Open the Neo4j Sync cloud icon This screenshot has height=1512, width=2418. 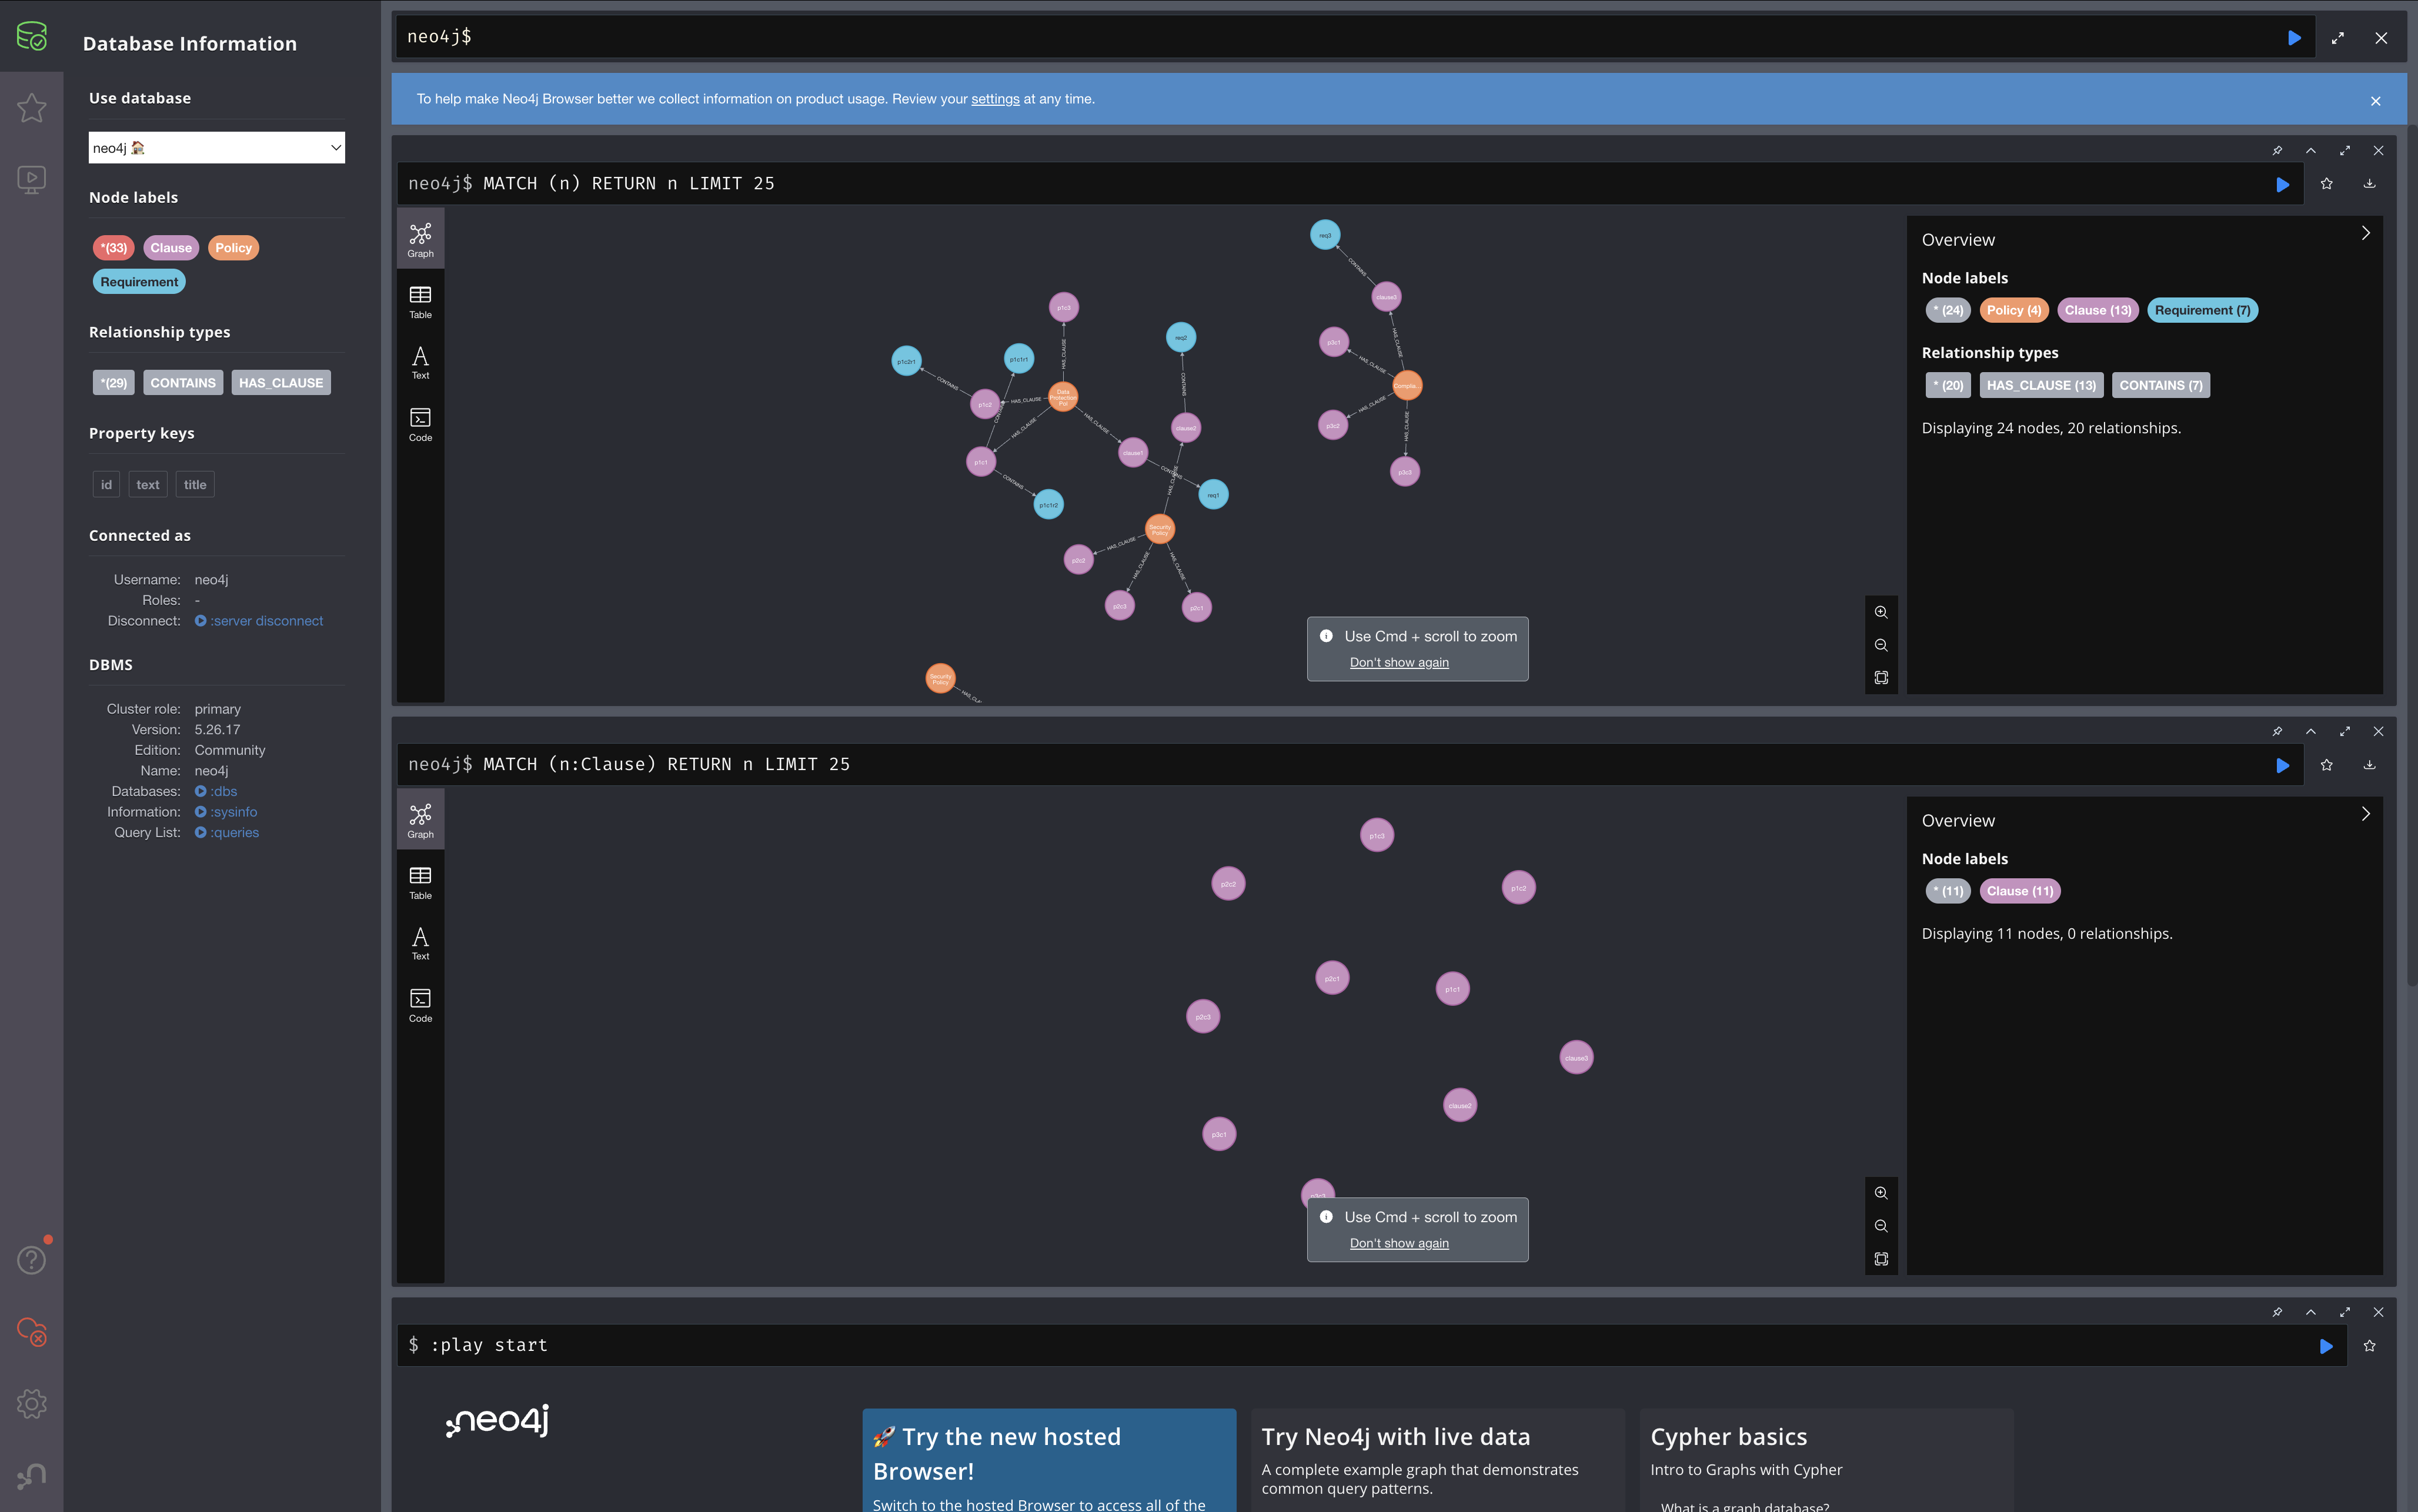tap(32, 1332)
